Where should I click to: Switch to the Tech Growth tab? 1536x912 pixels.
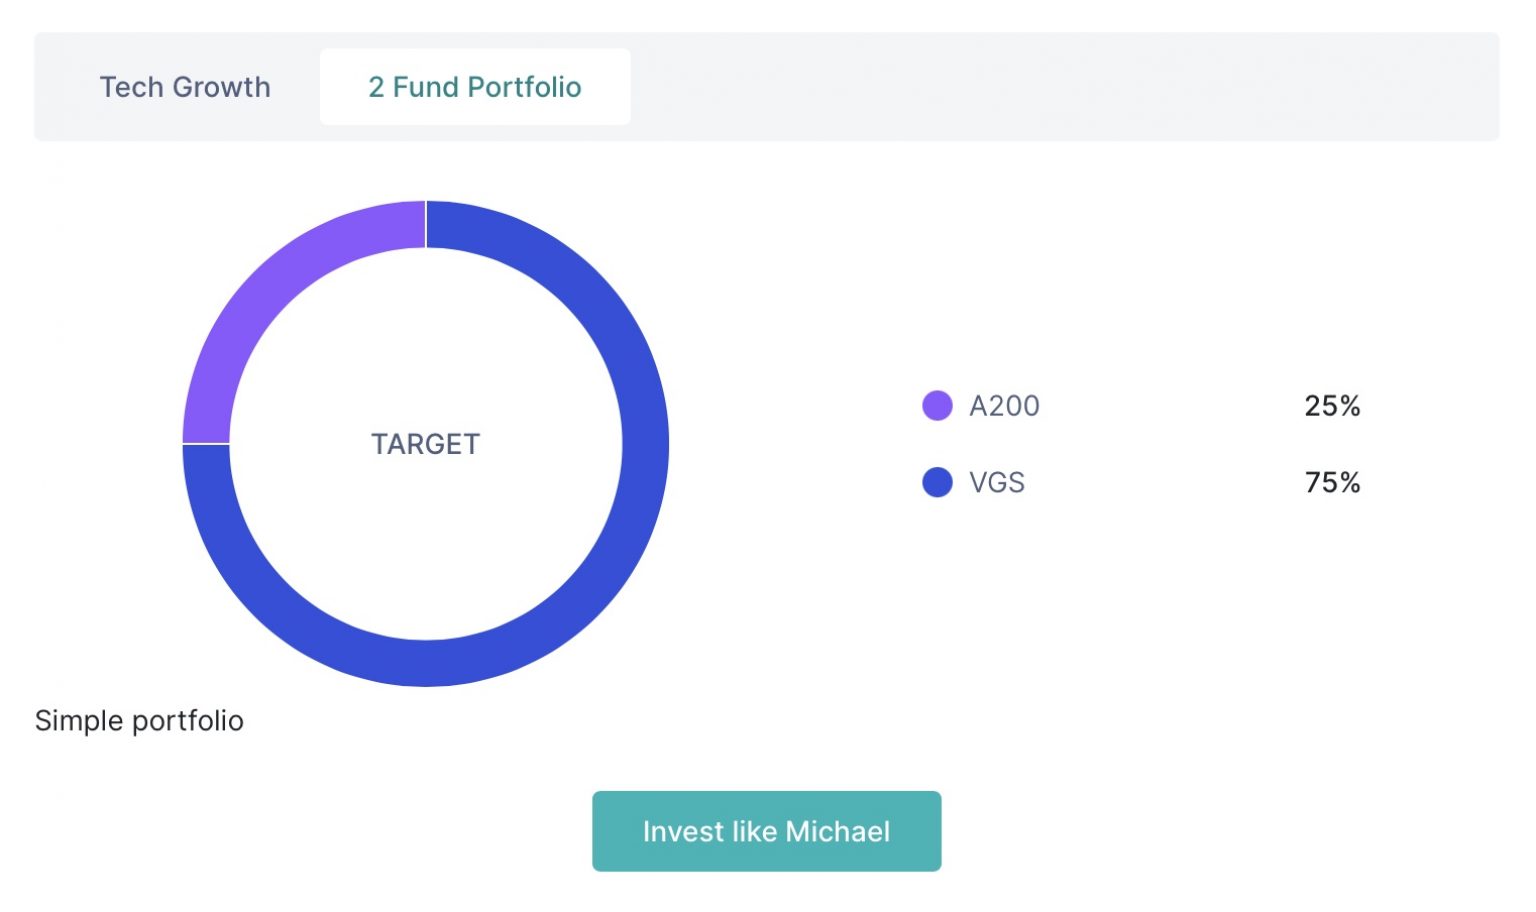(x=184, y=87)
